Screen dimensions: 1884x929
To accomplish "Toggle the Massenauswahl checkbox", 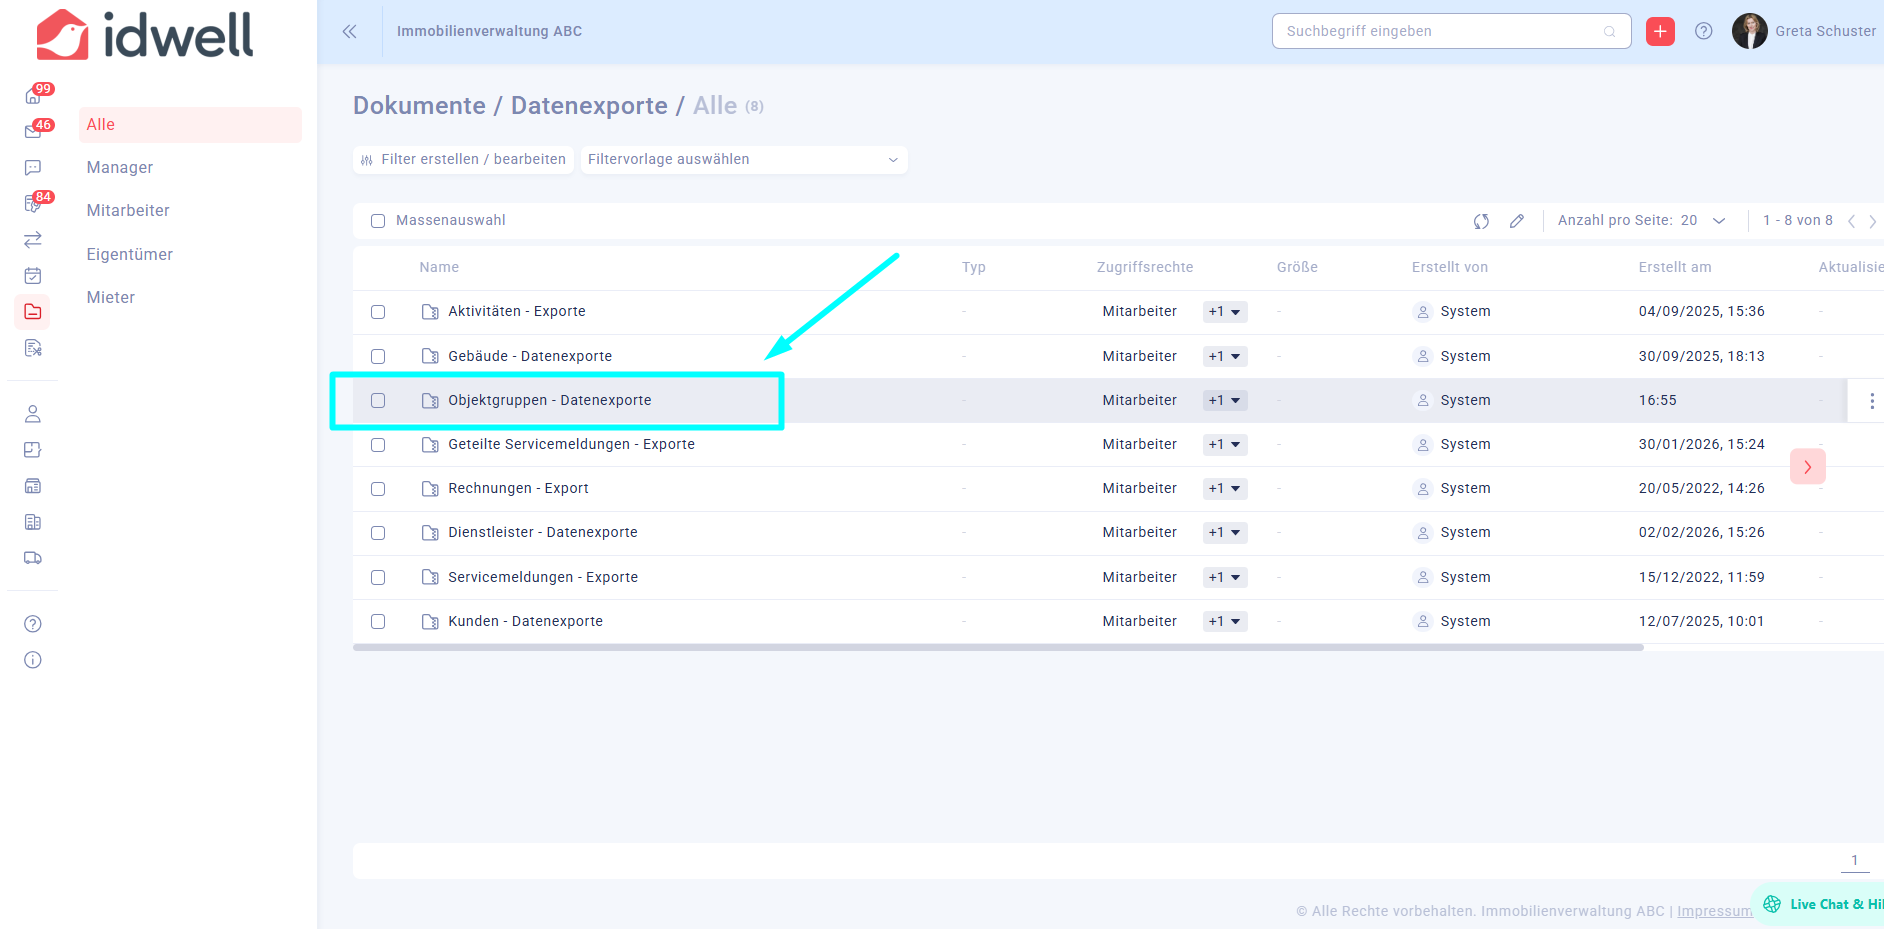I will pyautogui.click(x=378, y=221).
